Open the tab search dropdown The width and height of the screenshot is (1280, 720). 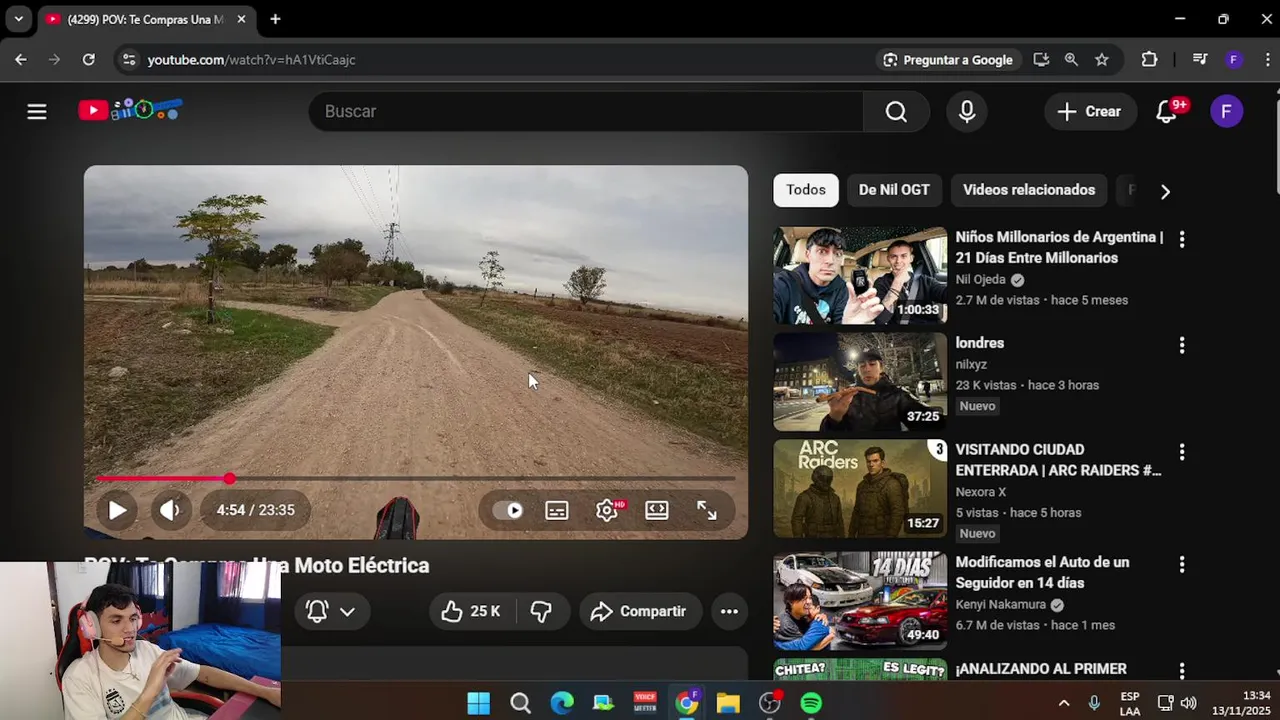pyautogui.click(x=18, y=19)
